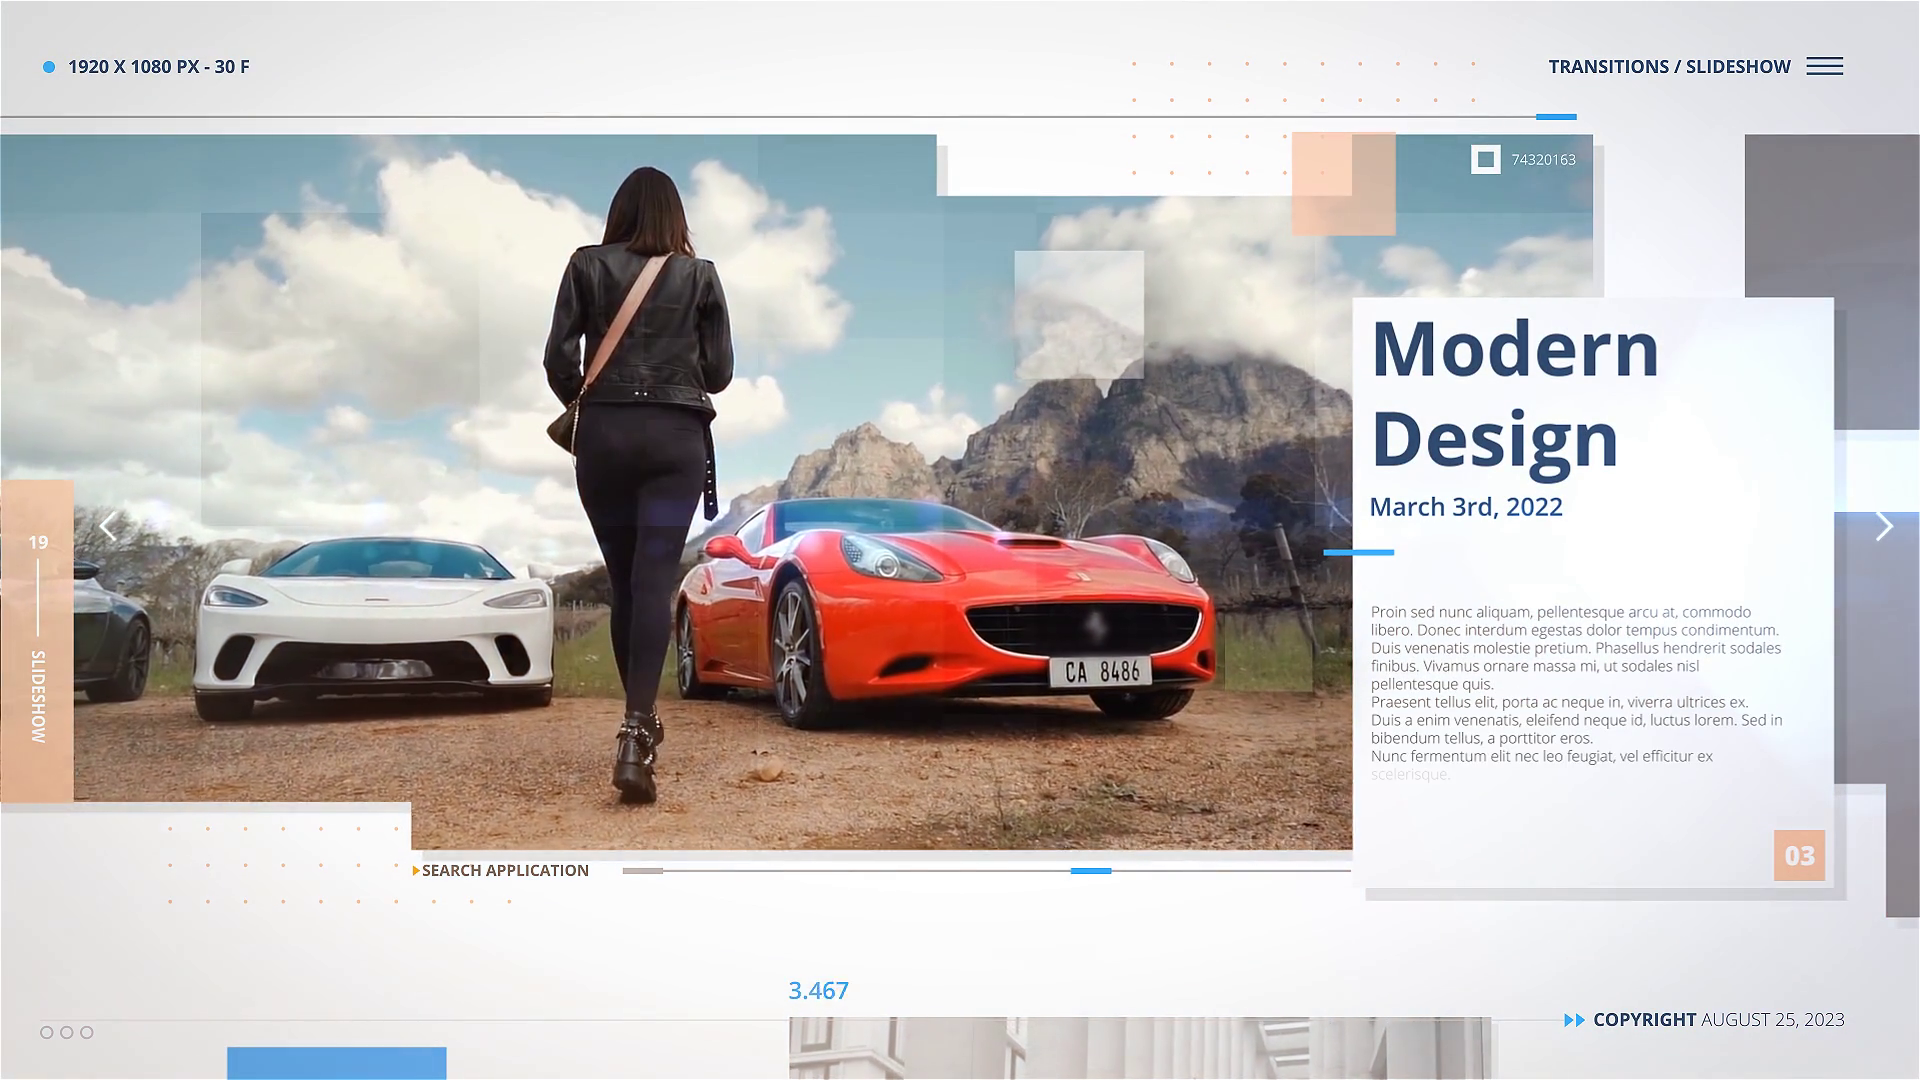This screenshot has width=1920, height=1080.
Task: Click the March 3rd, 2022 date text
Action: point(1465,507)
